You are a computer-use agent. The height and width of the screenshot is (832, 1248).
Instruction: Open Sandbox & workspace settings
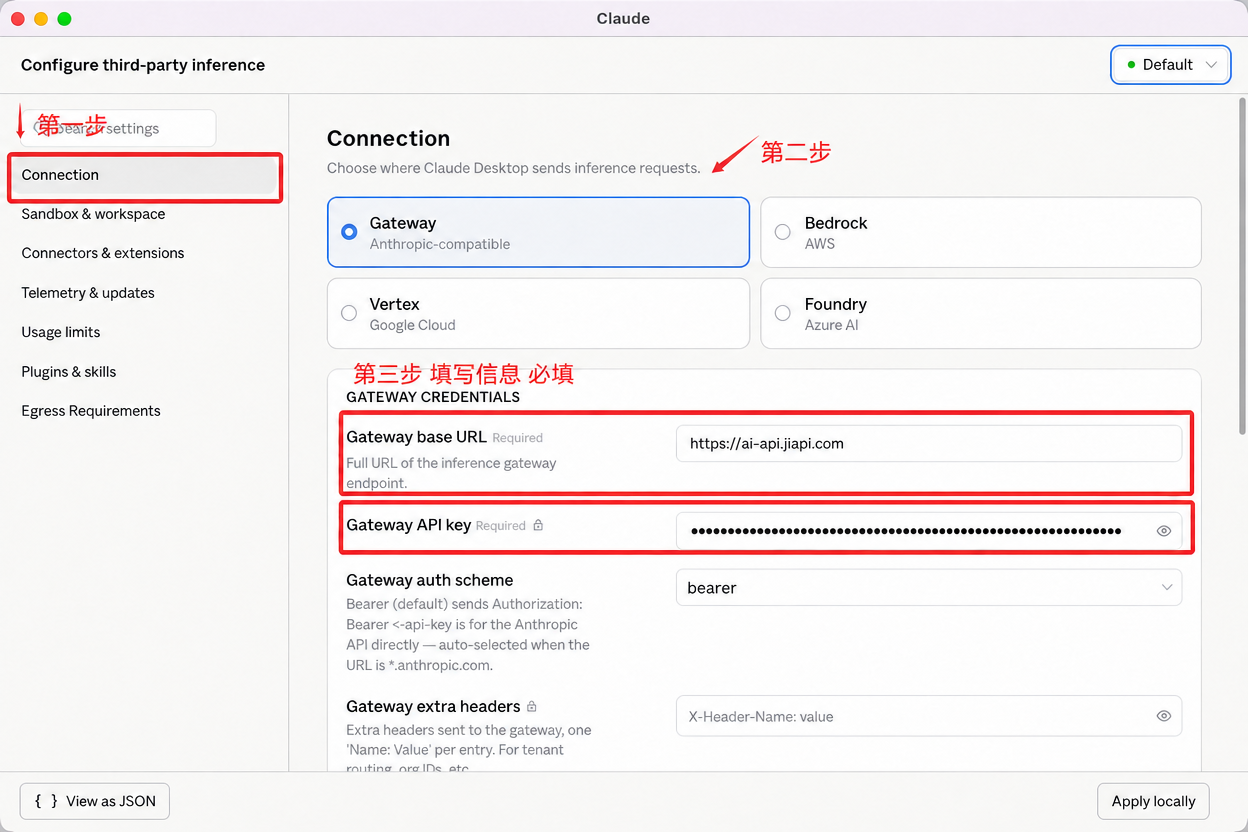(x=93, y=214)
